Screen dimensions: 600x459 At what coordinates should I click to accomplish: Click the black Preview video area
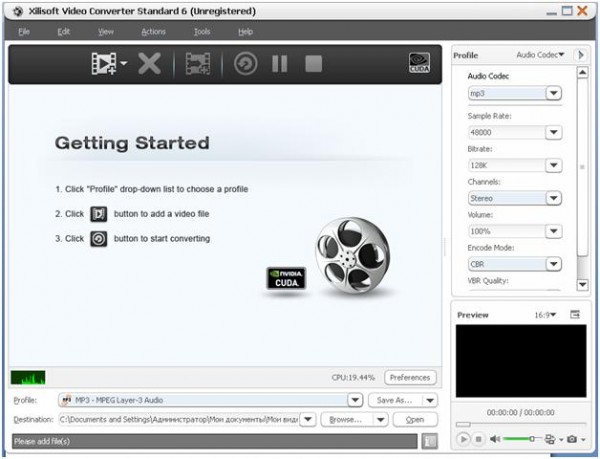[x=521, y=361]
